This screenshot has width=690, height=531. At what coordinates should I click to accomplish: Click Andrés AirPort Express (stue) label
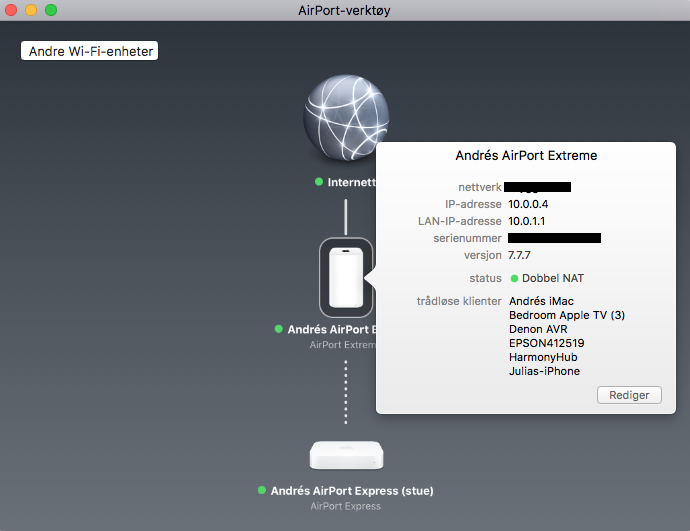pos(352,491)
